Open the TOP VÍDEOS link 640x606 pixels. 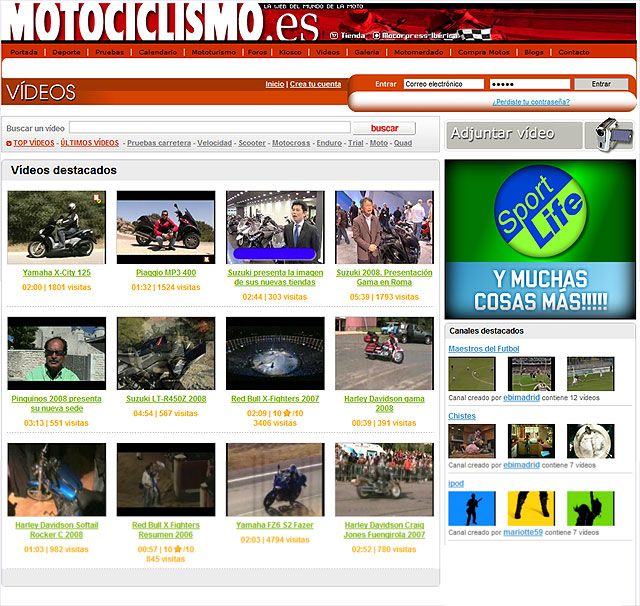(33, 143)
